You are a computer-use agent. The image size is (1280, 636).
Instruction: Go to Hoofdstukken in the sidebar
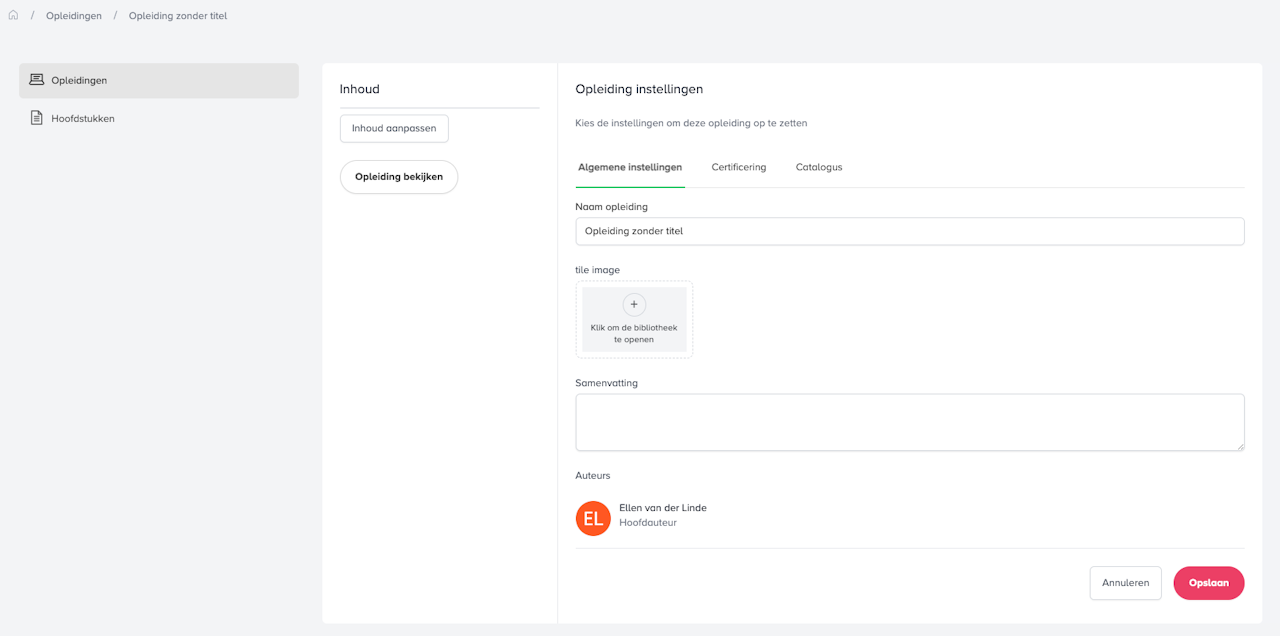(83, 118)
